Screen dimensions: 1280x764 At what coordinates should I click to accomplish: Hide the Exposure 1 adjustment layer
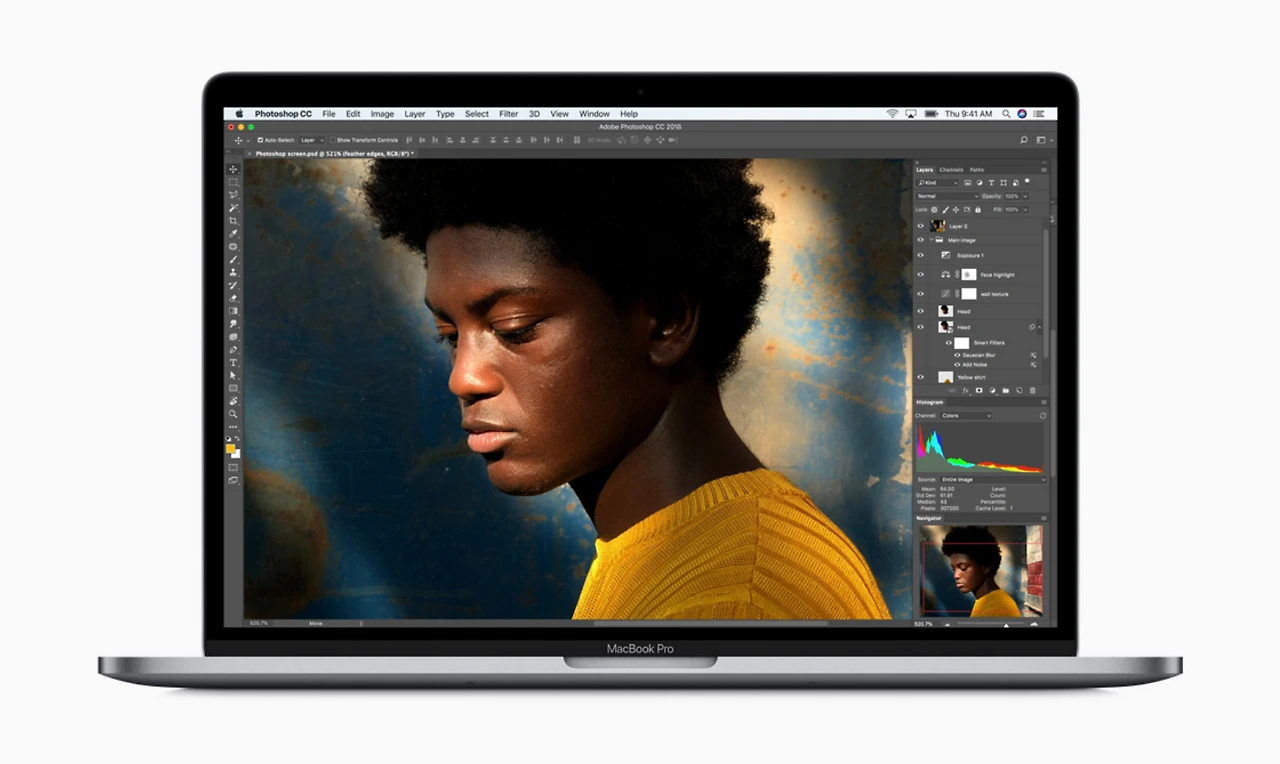[921, 255]
